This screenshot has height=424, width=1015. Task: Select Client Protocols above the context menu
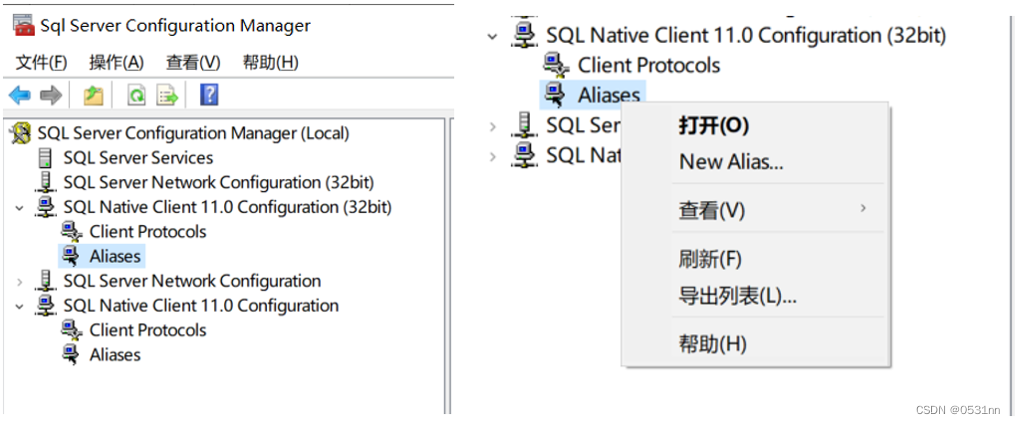(649, 65)
